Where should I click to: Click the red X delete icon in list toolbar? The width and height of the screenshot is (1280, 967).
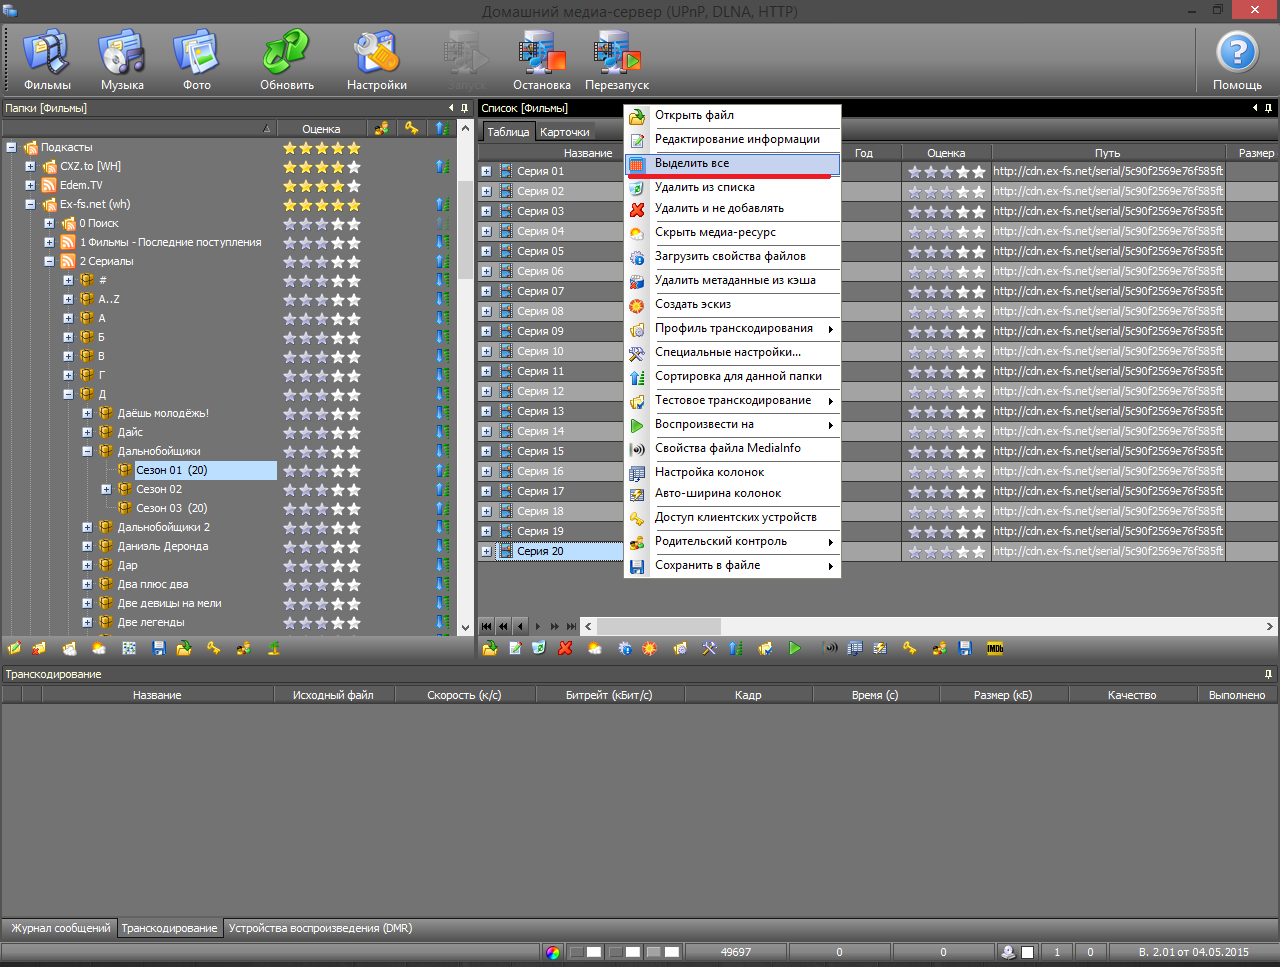(x=565, y=648)
